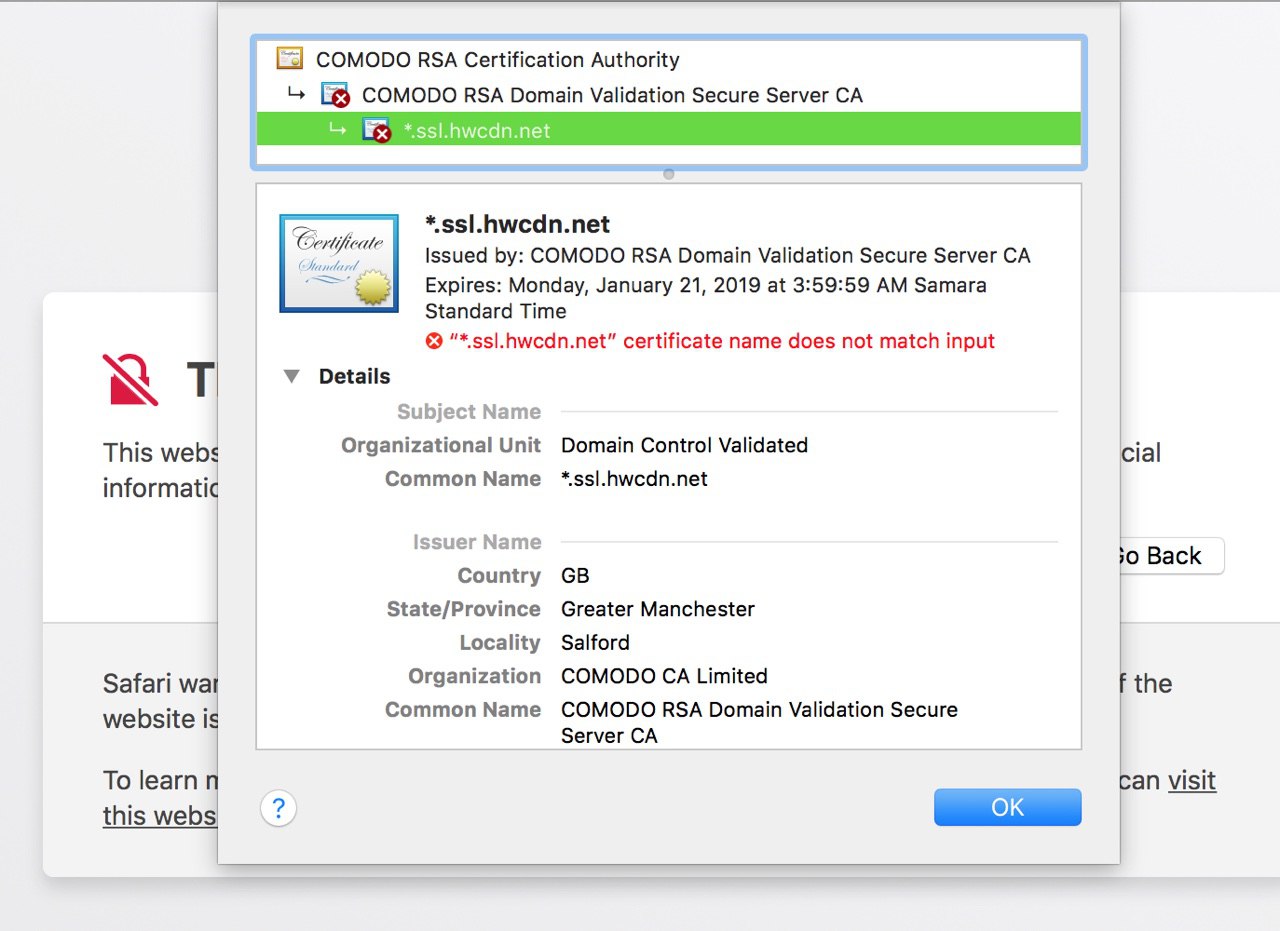Screen dimensions: 1280x931
Task: Click the 'Greater Manchester' value
Action: coord(658,609)
